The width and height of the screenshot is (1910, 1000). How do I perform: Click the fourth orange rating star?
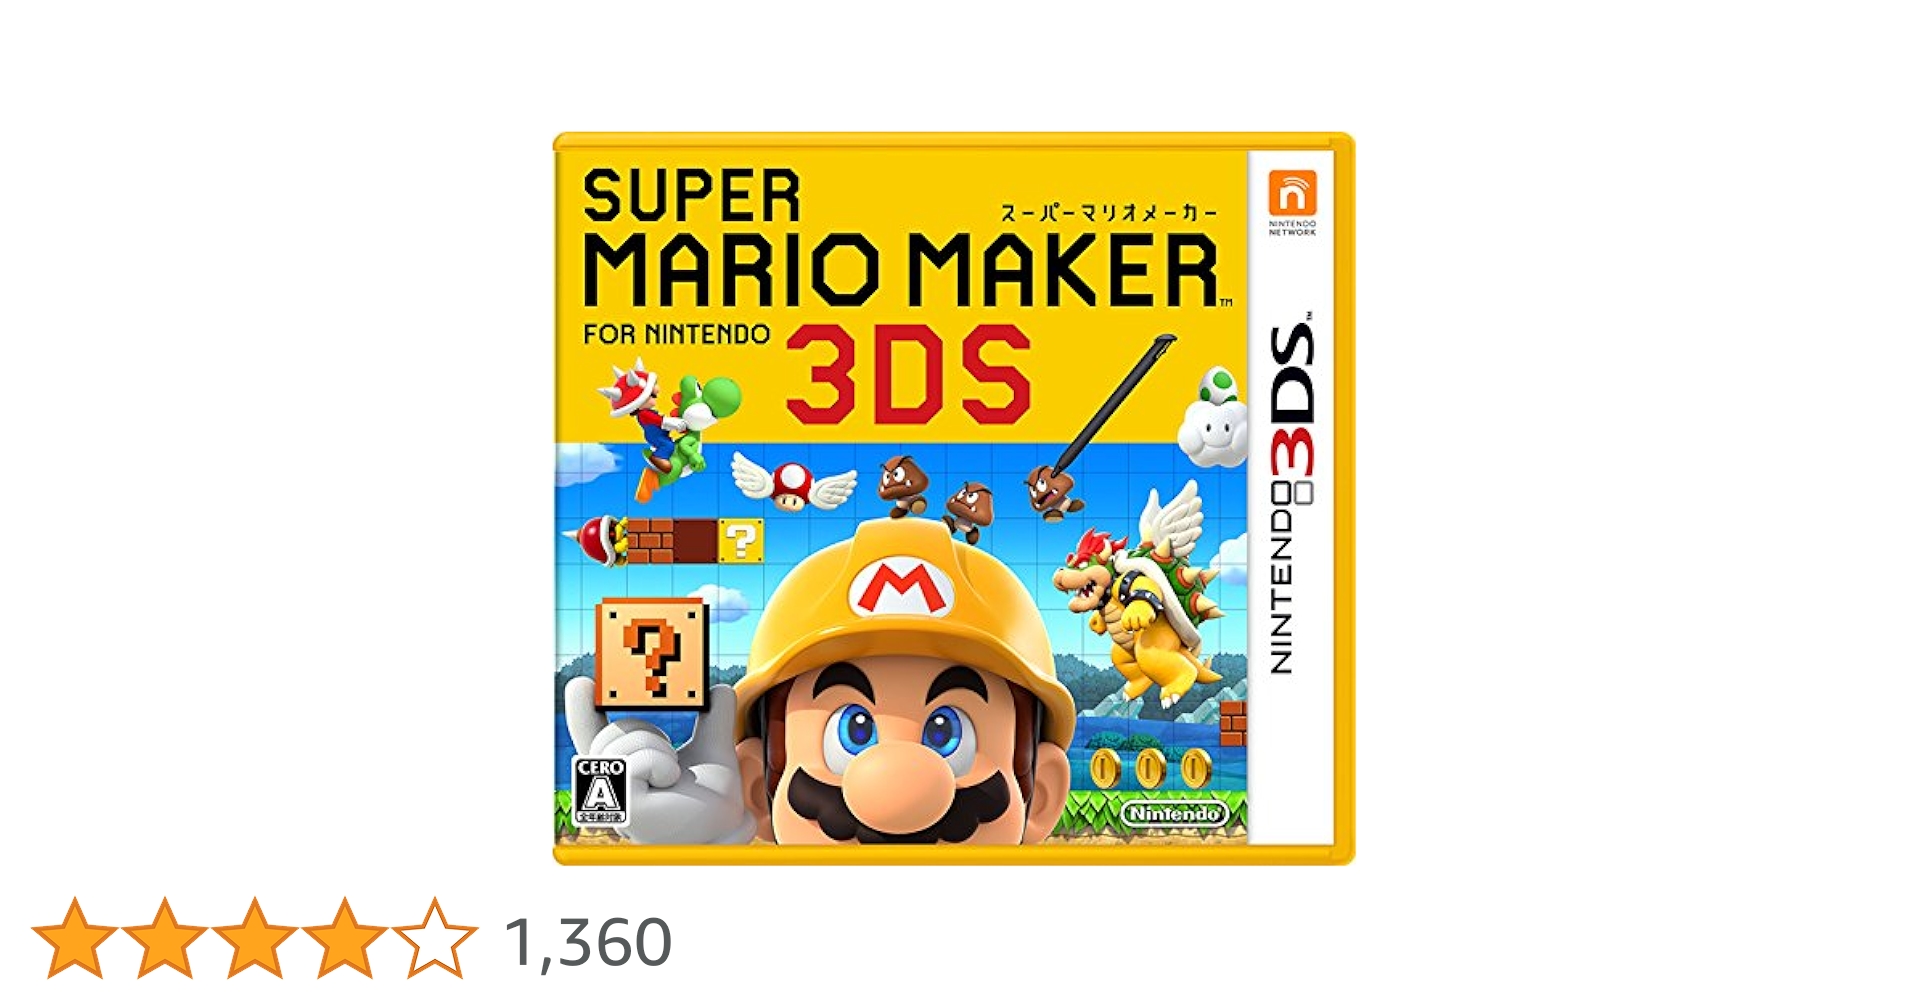(x=345, y=938)
